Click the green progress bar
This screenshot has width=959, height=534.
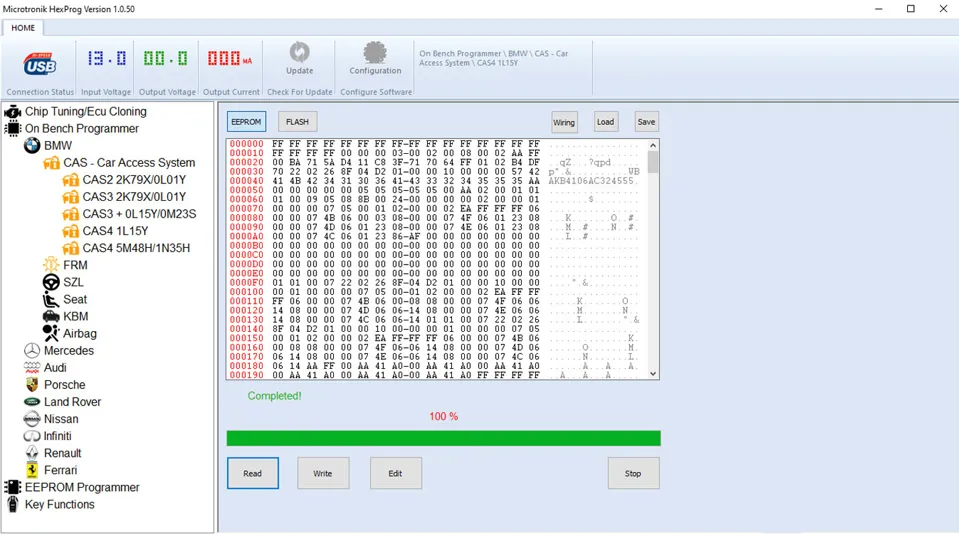click(443, 438)
